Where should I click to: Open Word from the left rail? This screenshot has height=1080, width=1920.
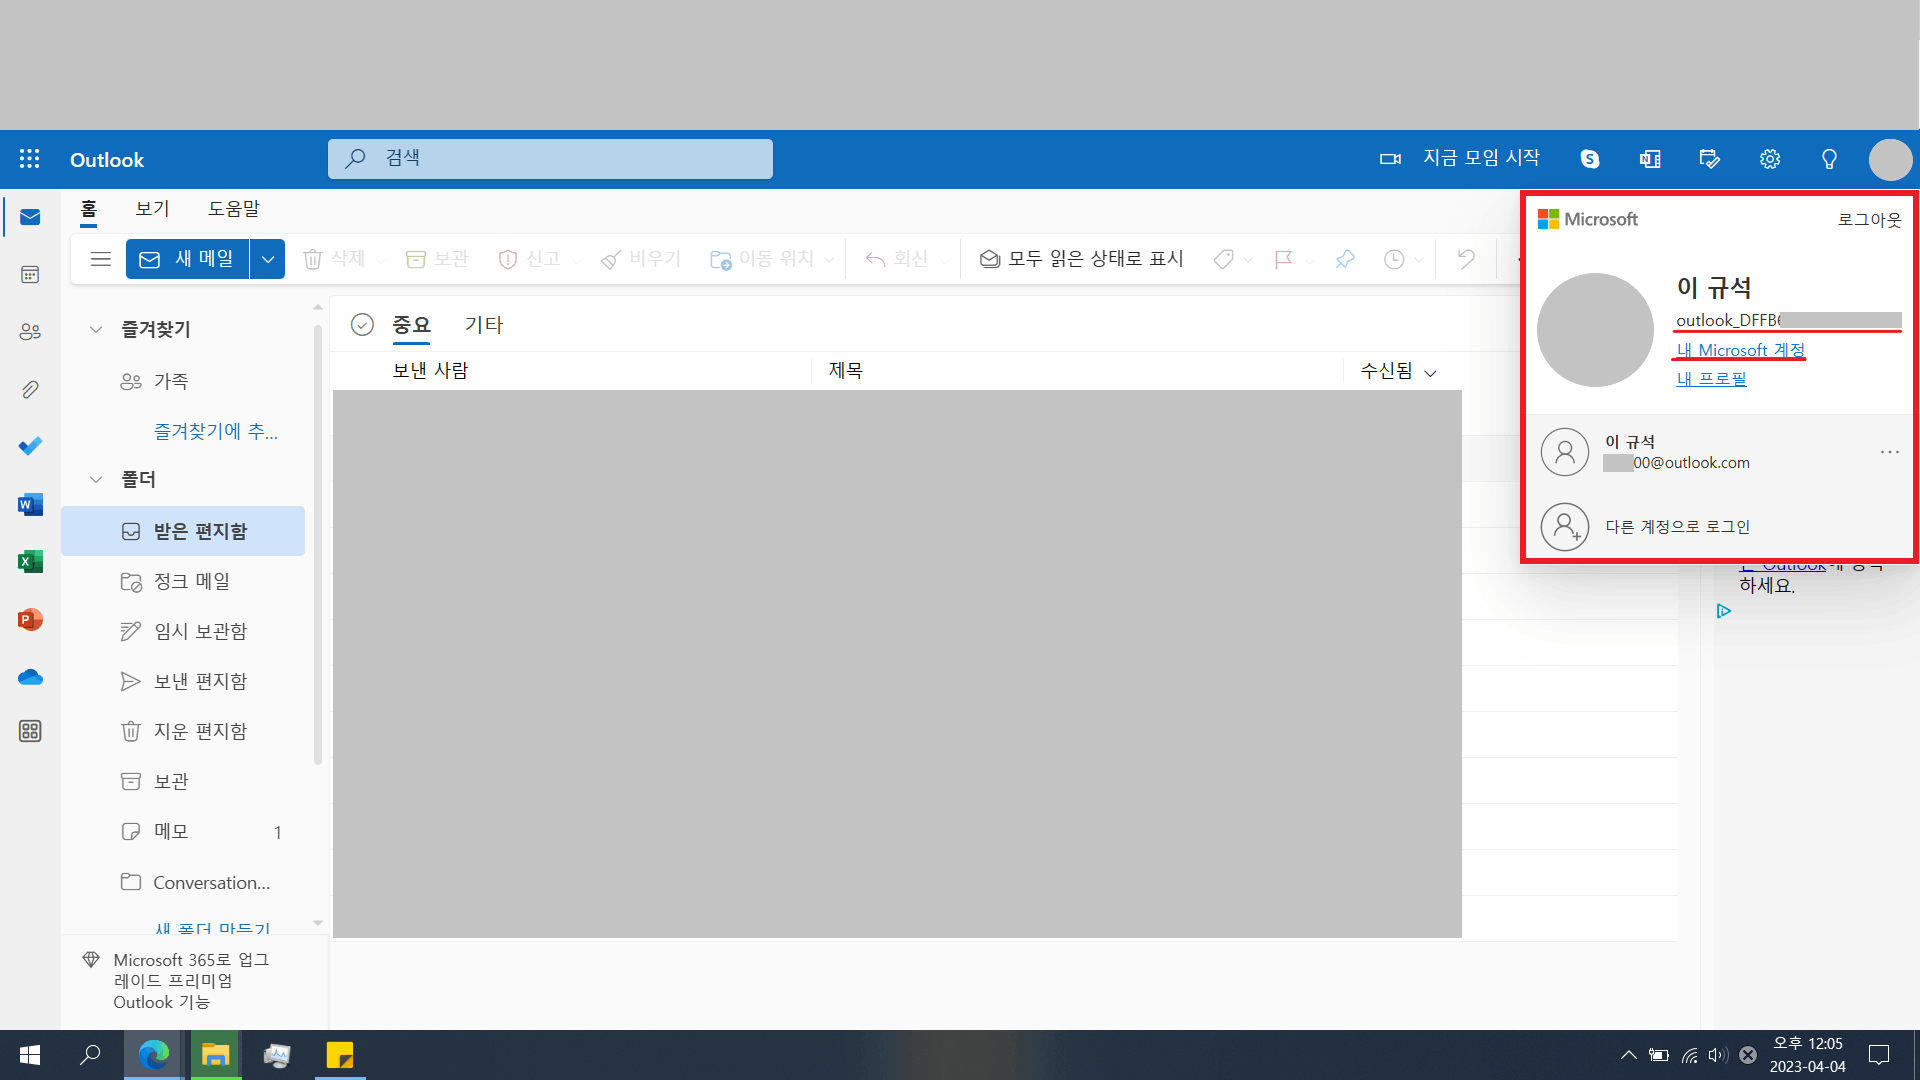29,505
